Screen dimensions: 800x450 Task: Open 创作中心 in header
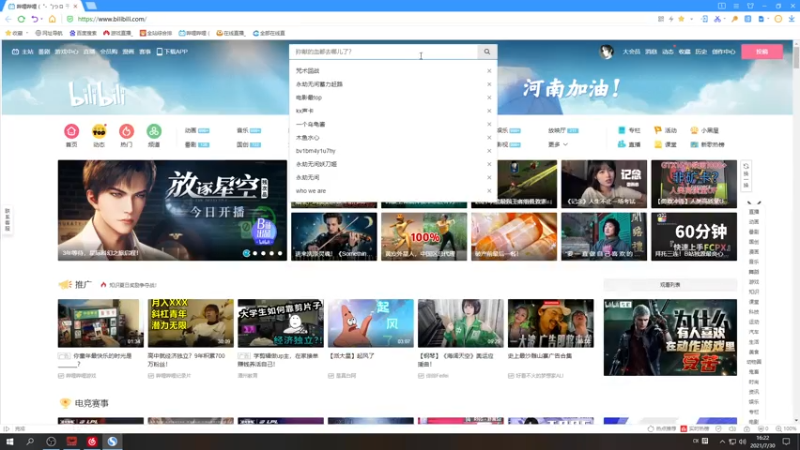[x=723, y=52]
